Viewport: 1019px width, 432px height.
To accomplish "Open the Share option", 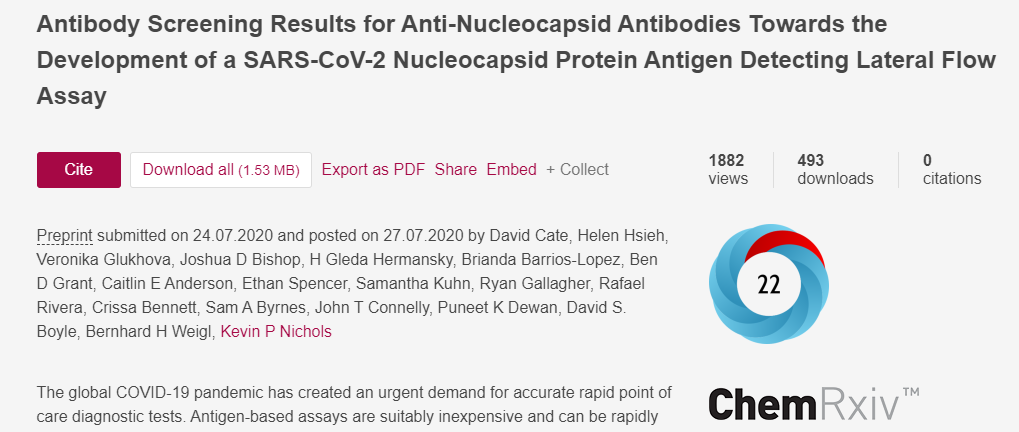I will click(x=456, y=170).
